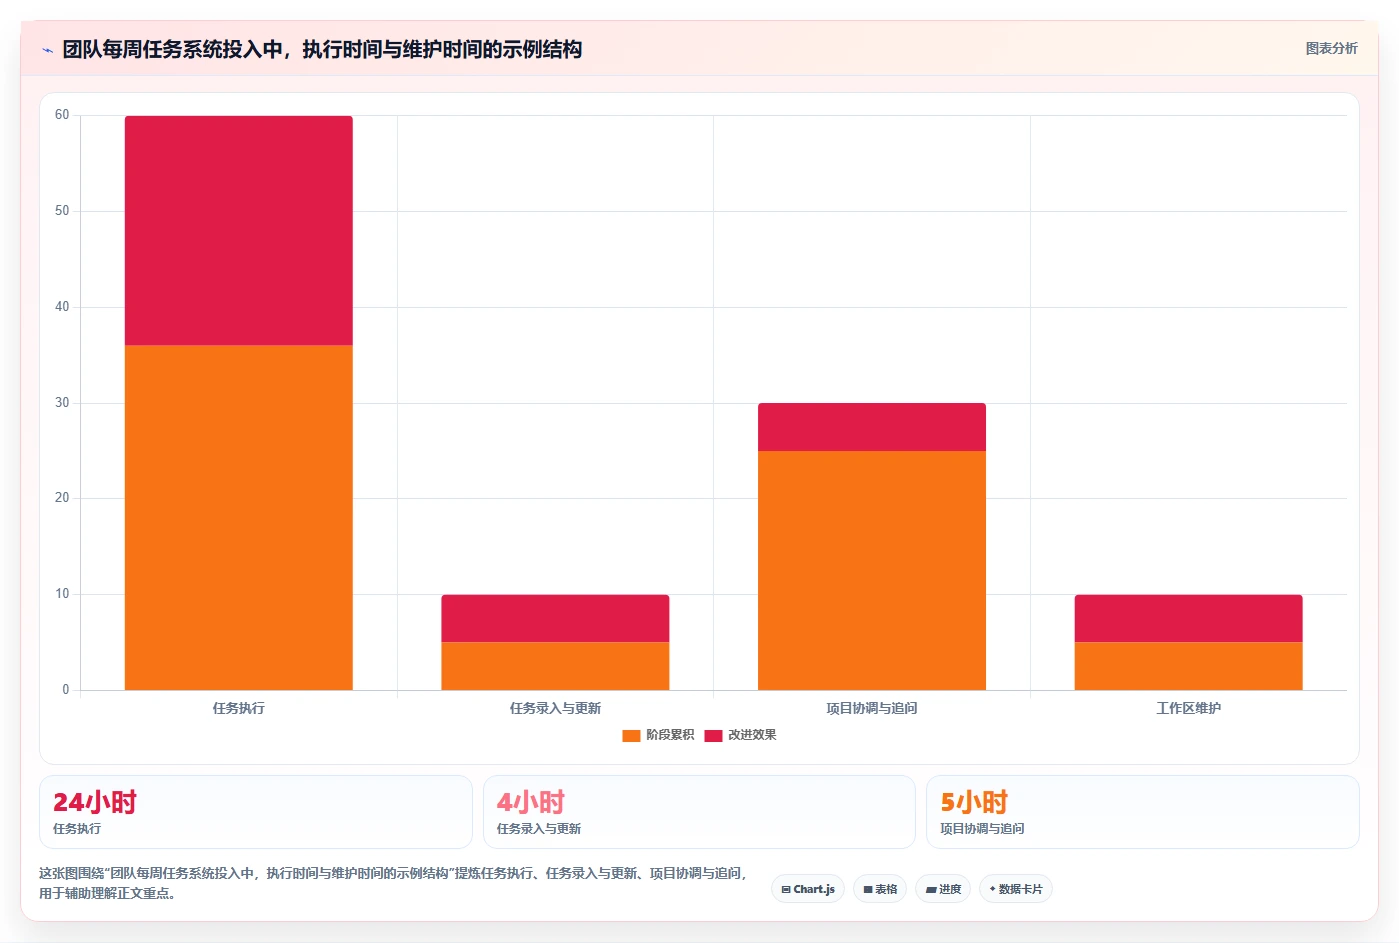Click the 工作区维护 x-axis label
1399x943 pixels.
click(1189, 708)
